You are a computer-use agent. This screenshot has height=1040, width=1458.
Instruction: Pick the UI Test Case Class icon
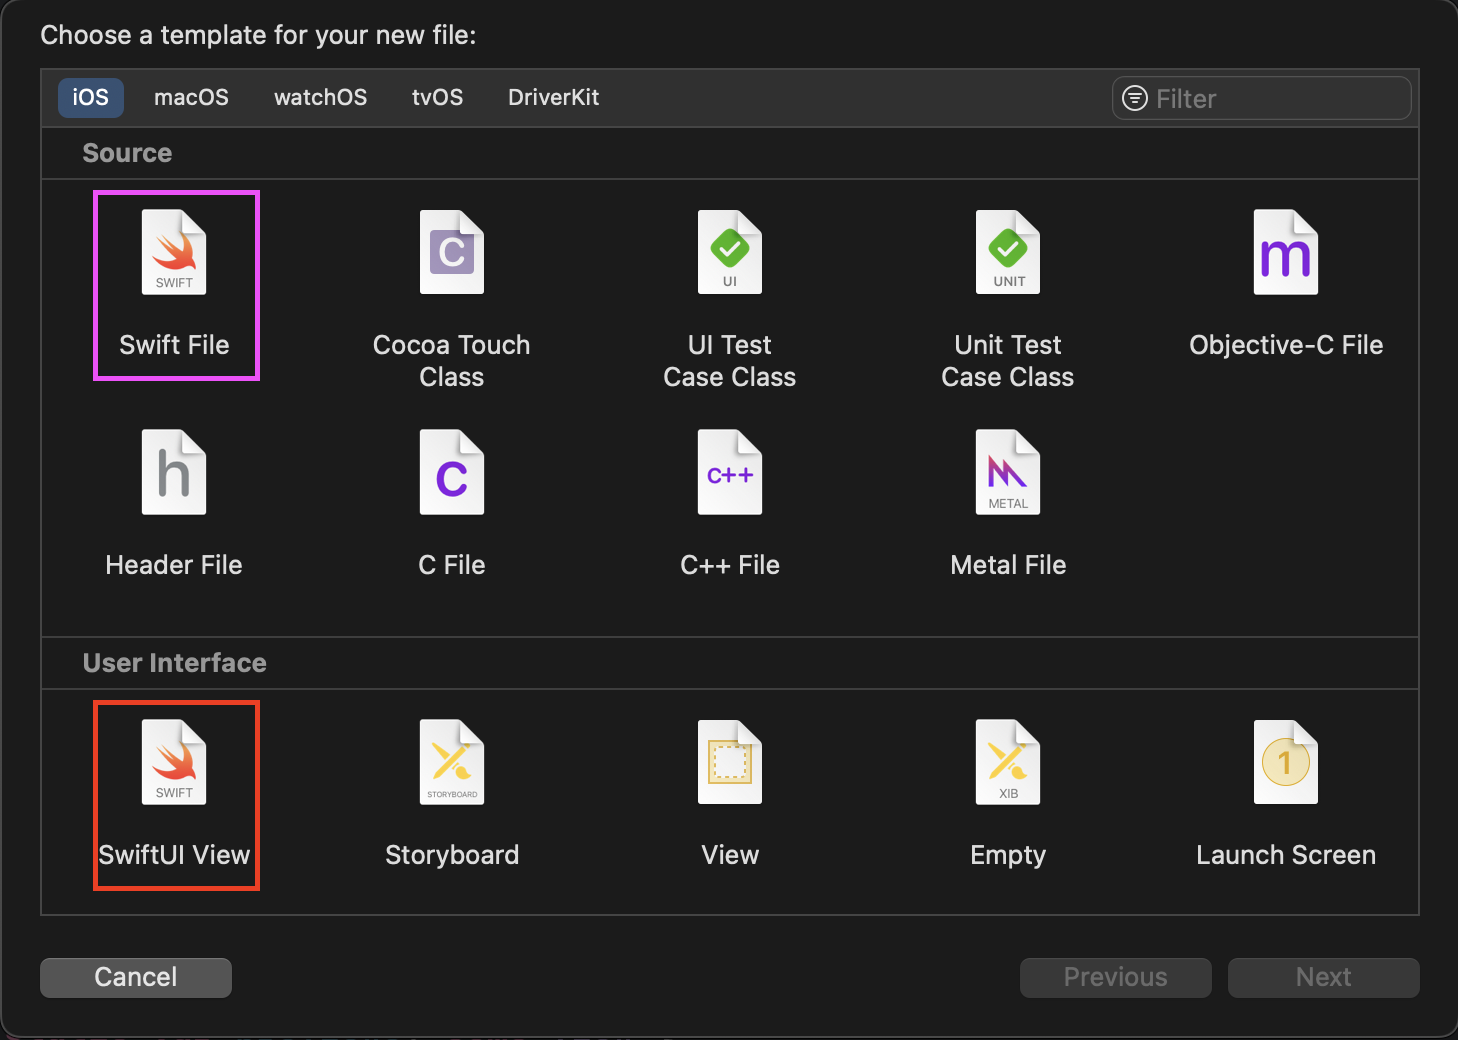point(730,252)
